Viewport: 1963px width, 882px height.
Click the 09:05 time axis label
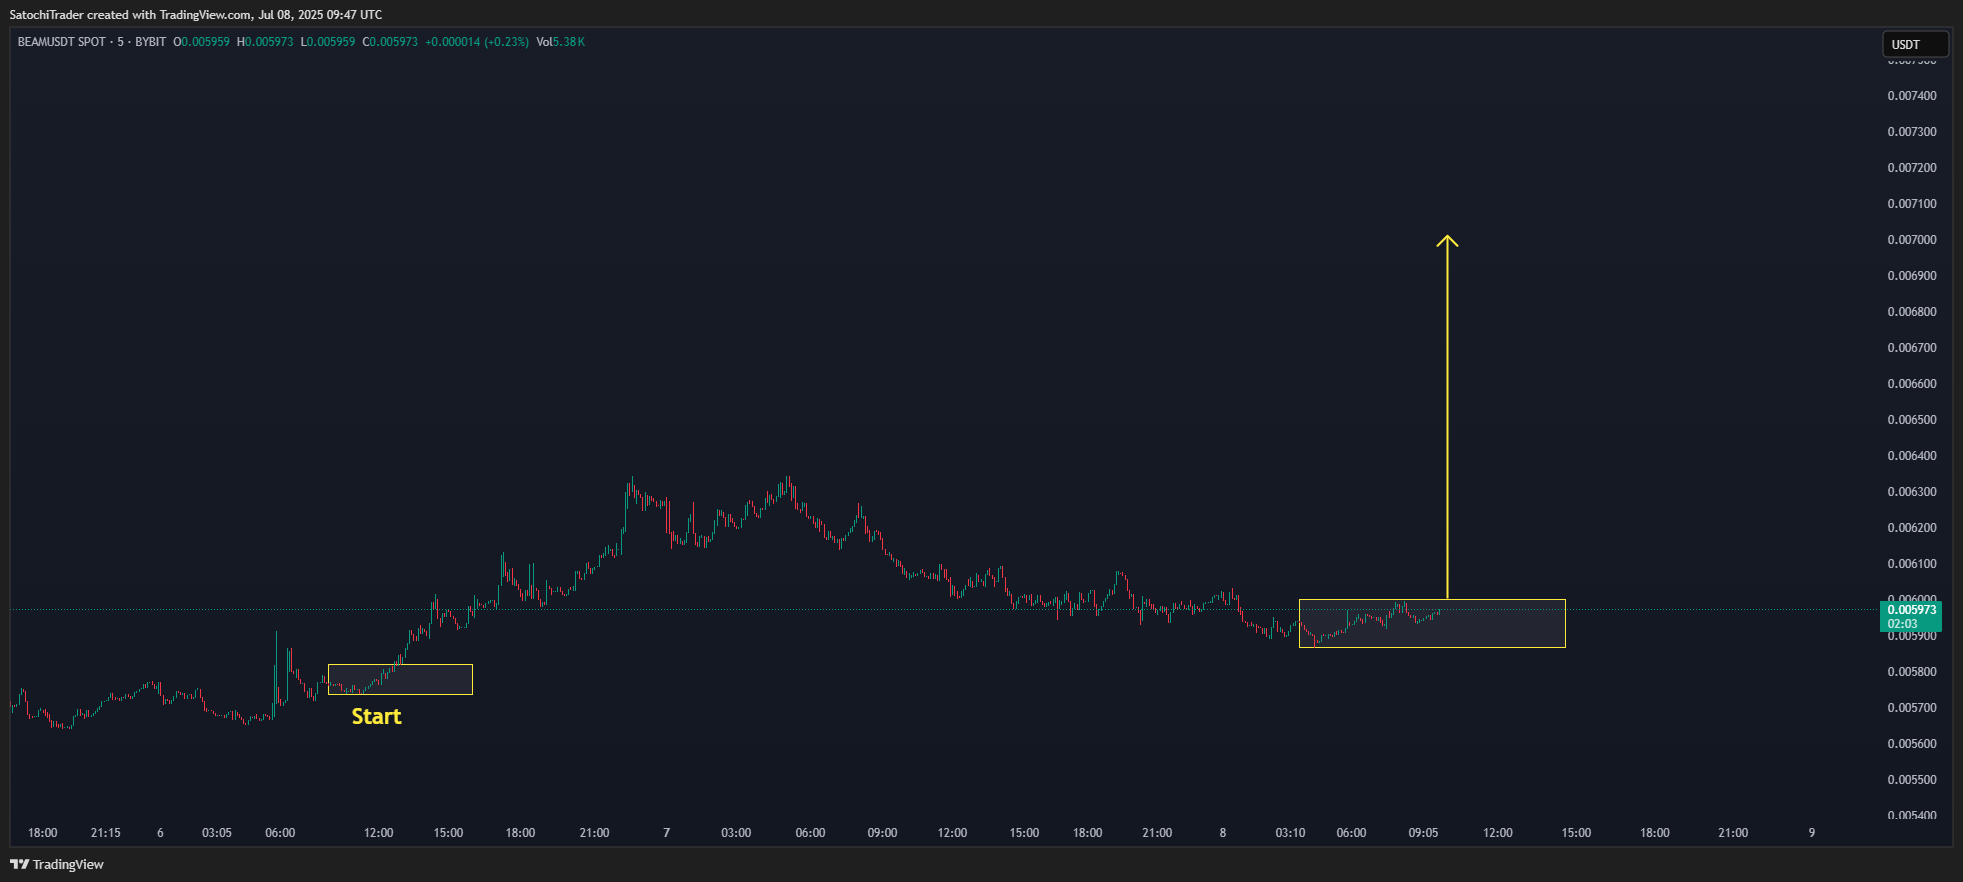pos(1423,833)
